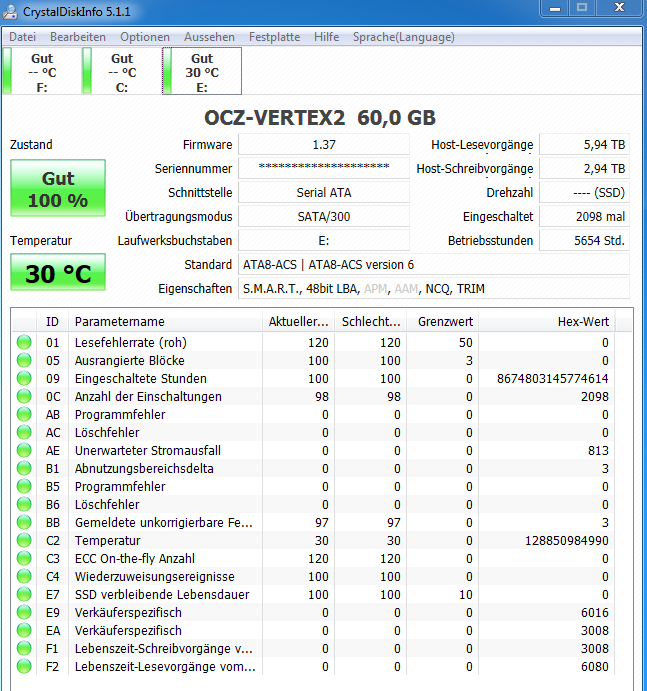
Task: Click the Eigenschaften features field
Action: pos(434,289)
